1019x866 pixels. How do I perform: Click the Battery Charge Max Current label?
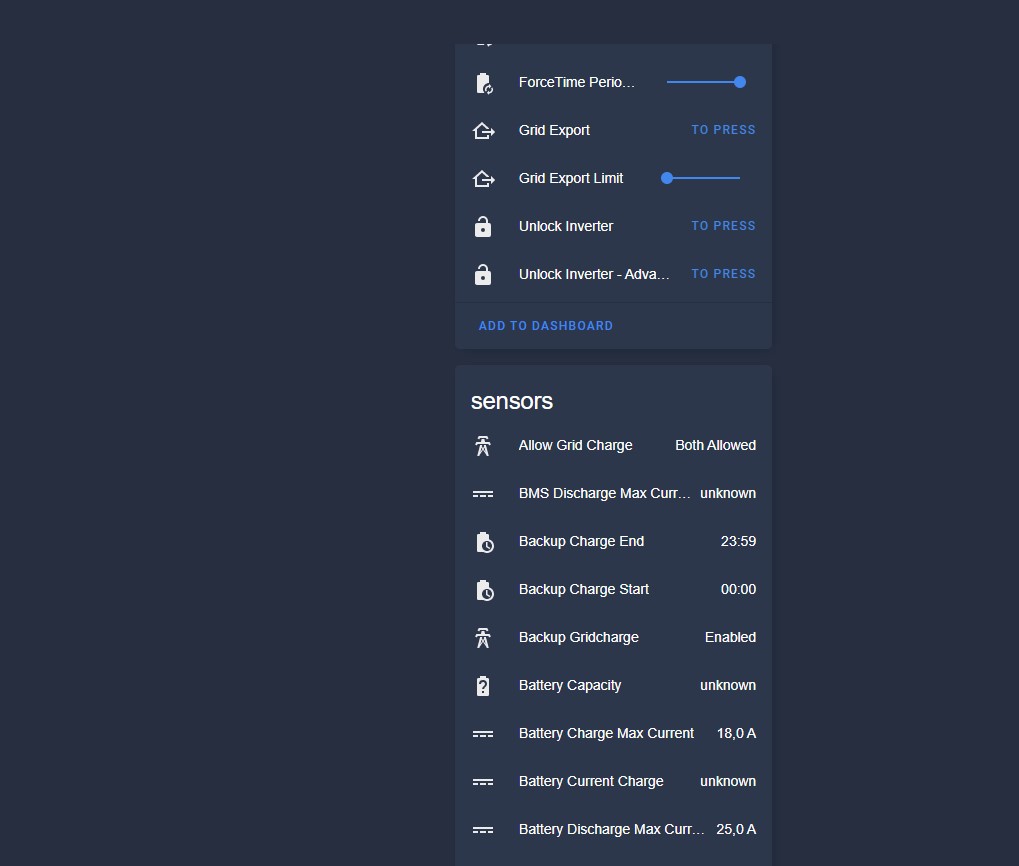coord(606,733)
